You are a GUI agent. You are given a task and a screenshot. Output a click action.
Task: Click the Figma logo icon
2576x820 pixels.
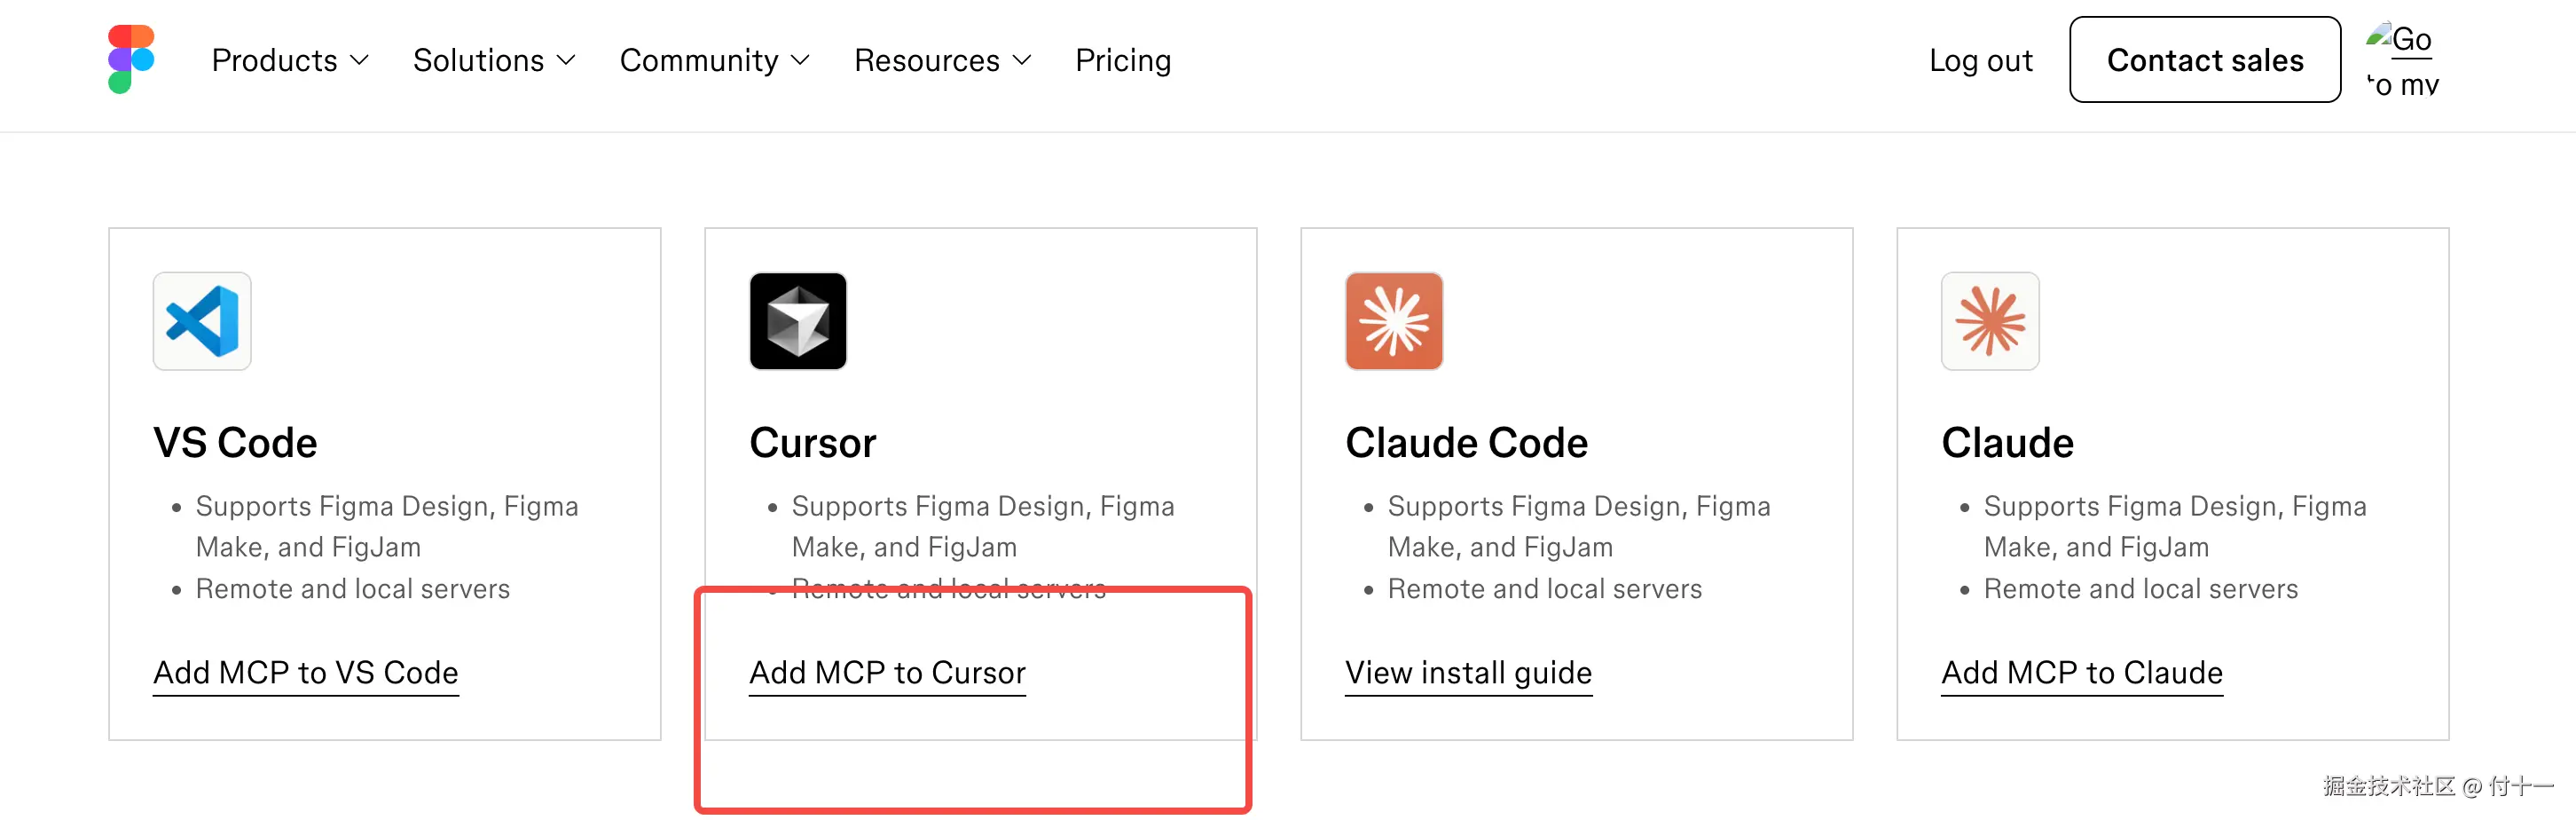[131, 60]
